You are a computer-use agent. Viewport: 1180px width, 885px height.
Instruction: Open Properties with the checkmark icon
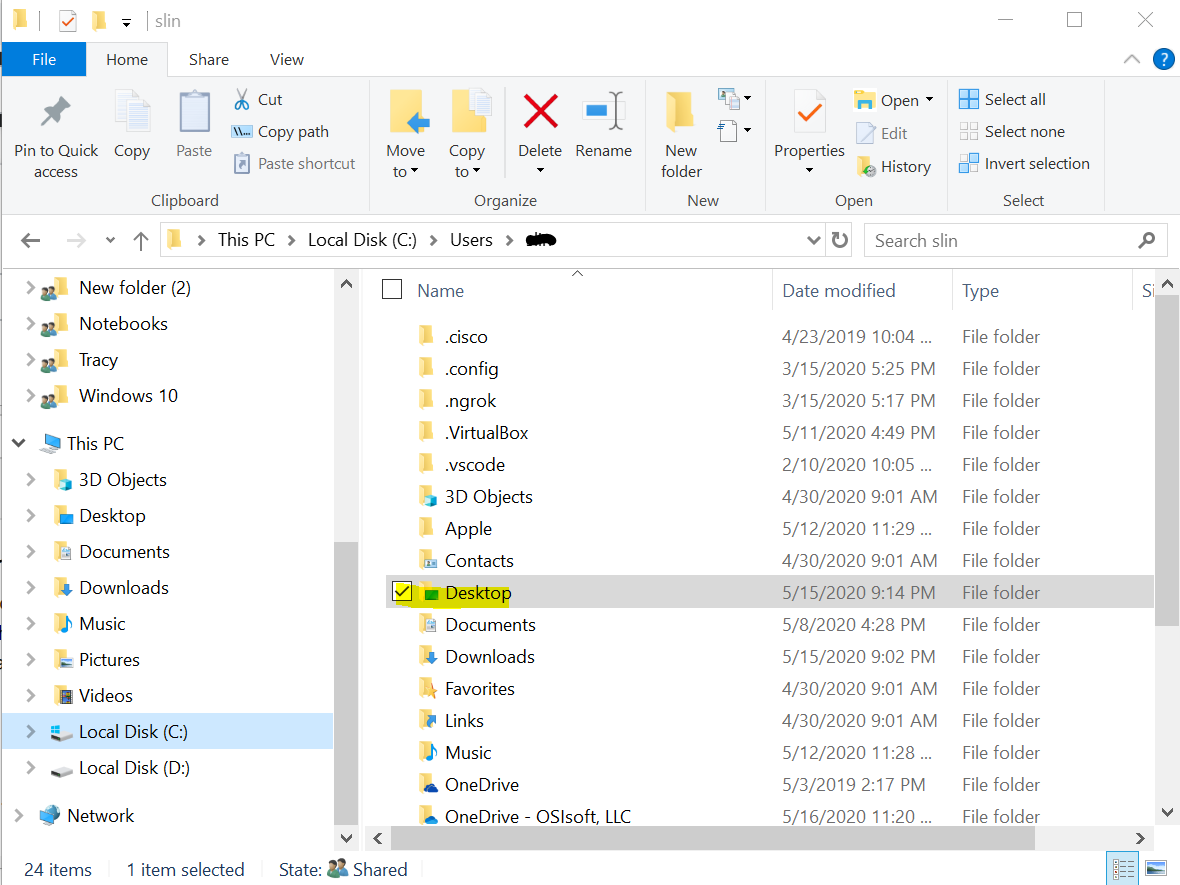(809, 113)
